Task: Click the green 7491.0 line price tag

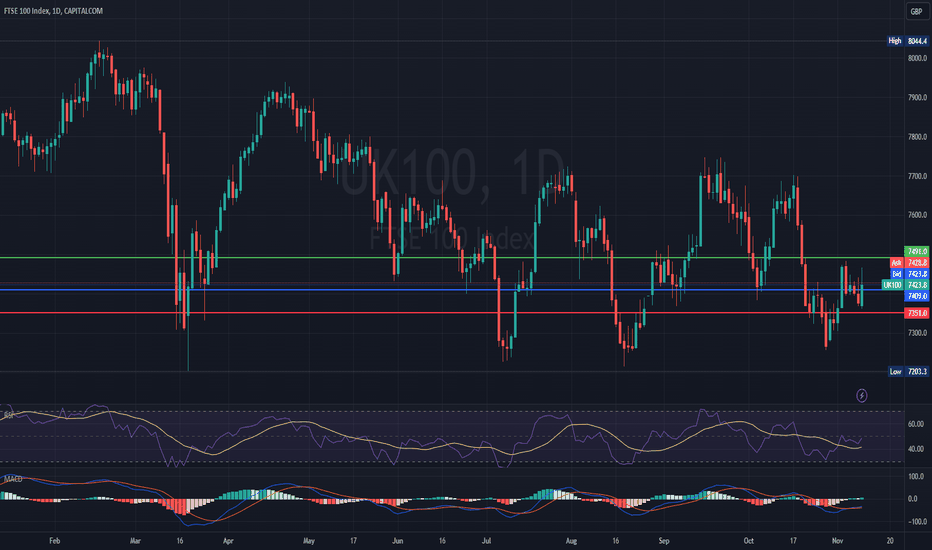Action: click(917, 252)
